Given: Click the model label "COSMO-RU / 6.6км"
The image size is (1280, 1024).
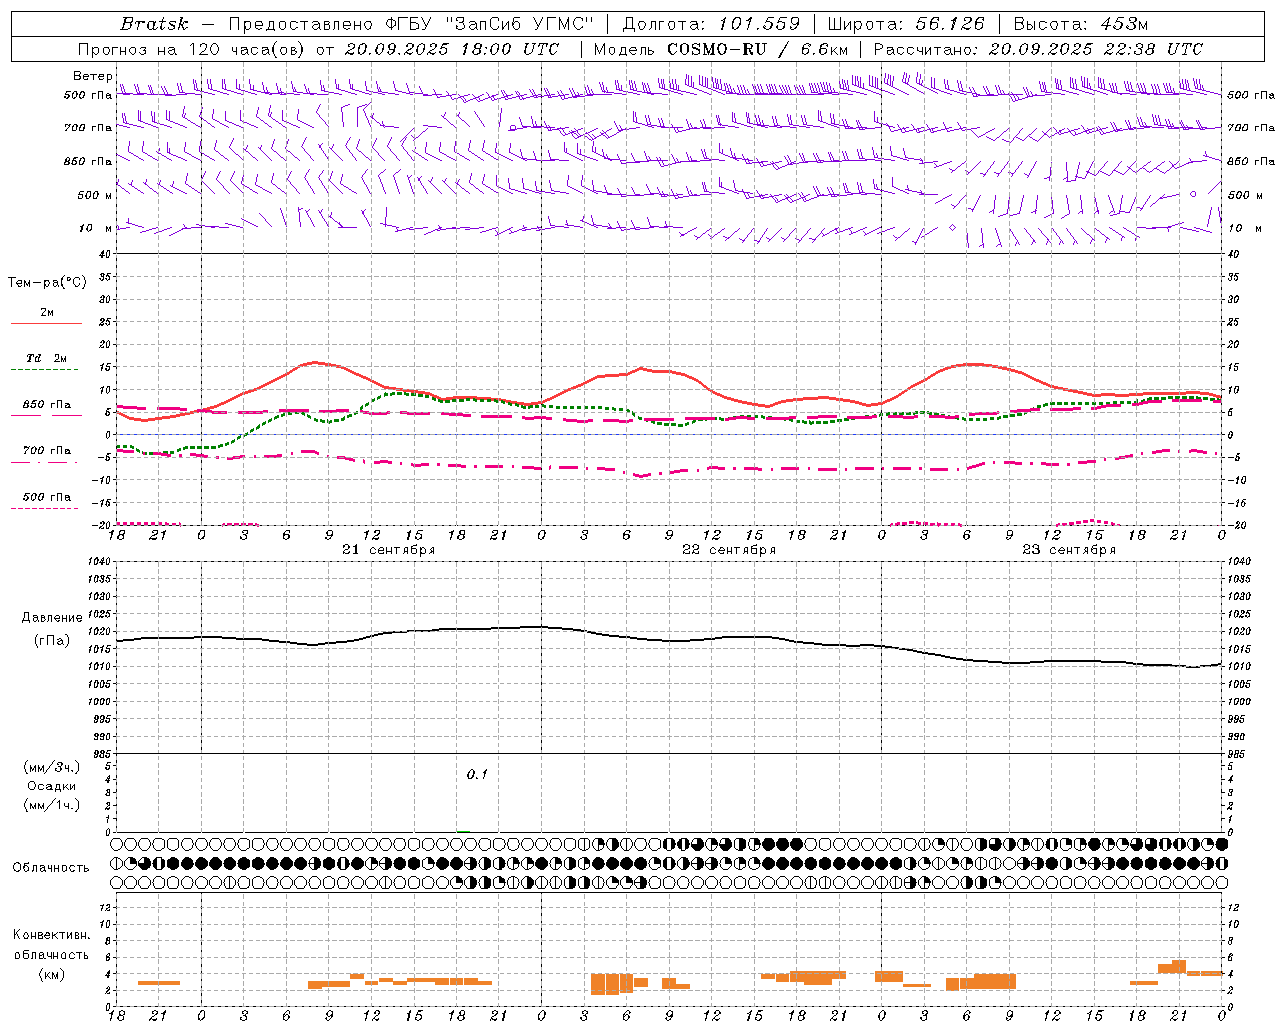Looking at the screenshot, I should (758, 49).
